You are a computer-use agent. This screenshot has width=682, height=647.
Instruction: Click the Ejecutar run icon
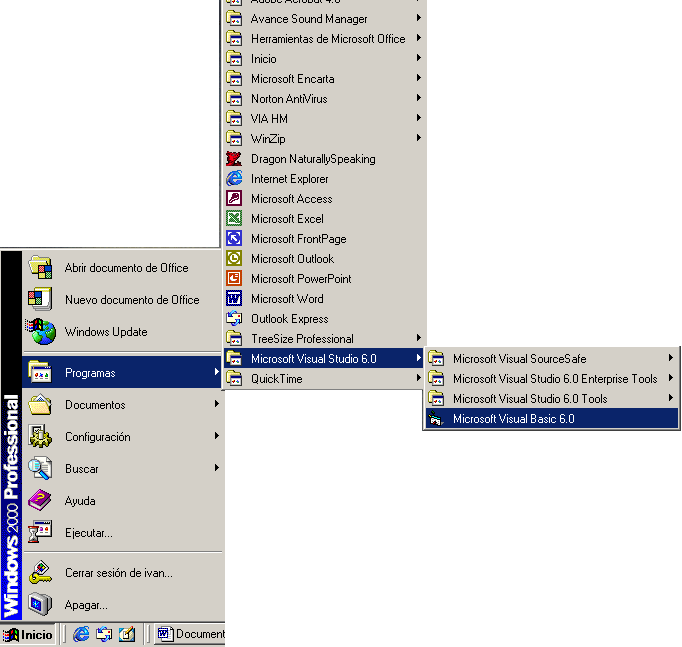[40, 532]
